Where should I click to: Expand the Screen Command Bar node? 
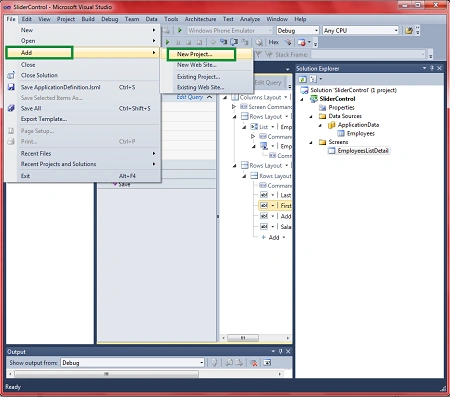(x=234, y=107)
